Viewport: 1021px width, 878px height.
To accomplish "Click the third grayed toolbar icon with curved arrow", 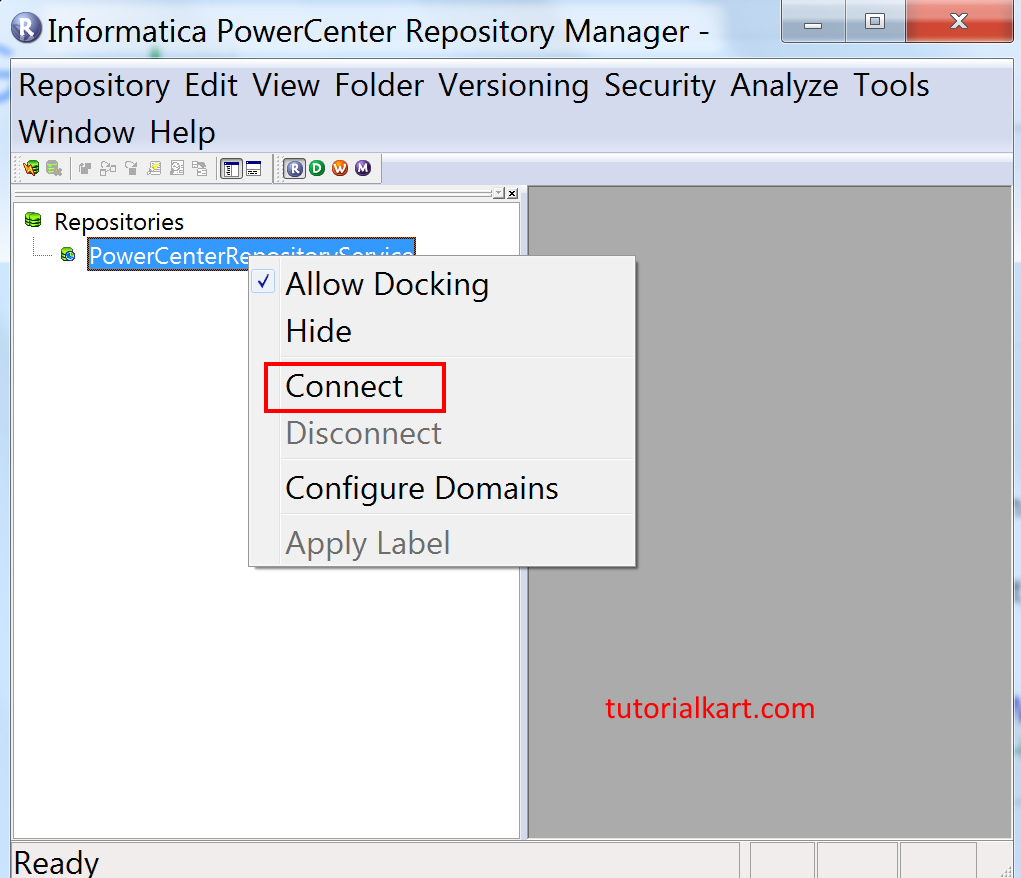I will pyautogui.click(x=131, y=169).
